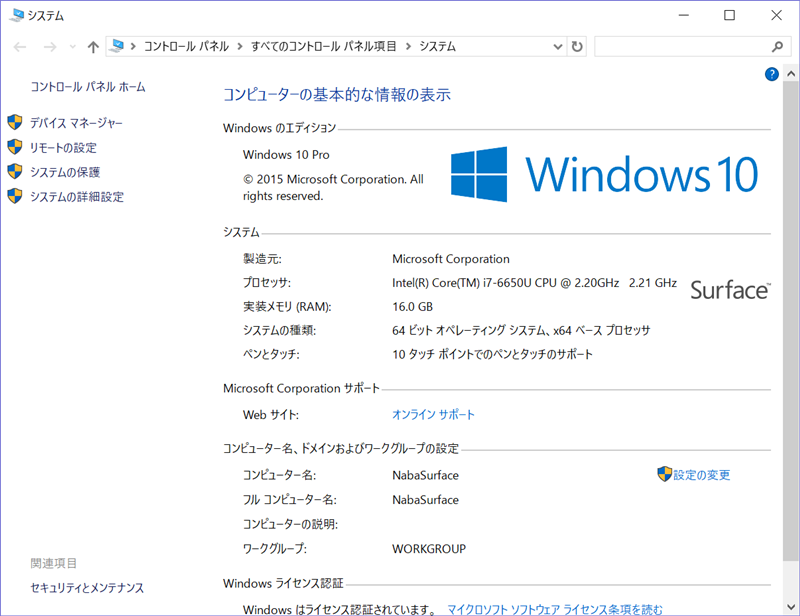Click the magnifier search icon
The width and height of the screenshot is (800, 616).
[x=778, y=46]
